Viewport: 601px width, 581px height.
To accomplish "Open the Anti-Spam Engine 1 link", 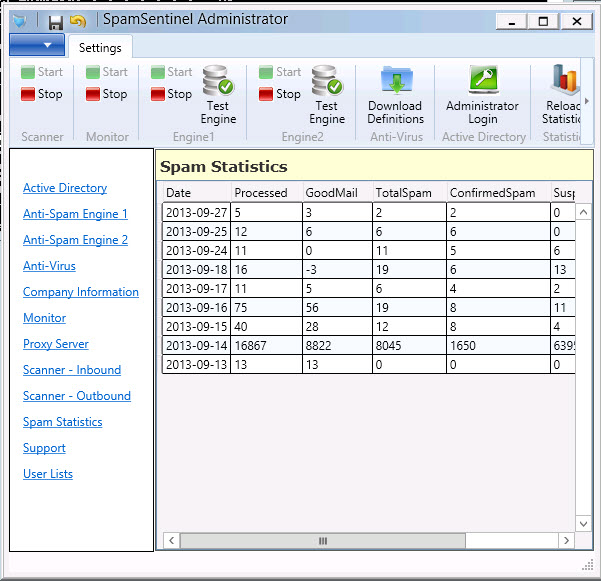I will click(75, 214).
